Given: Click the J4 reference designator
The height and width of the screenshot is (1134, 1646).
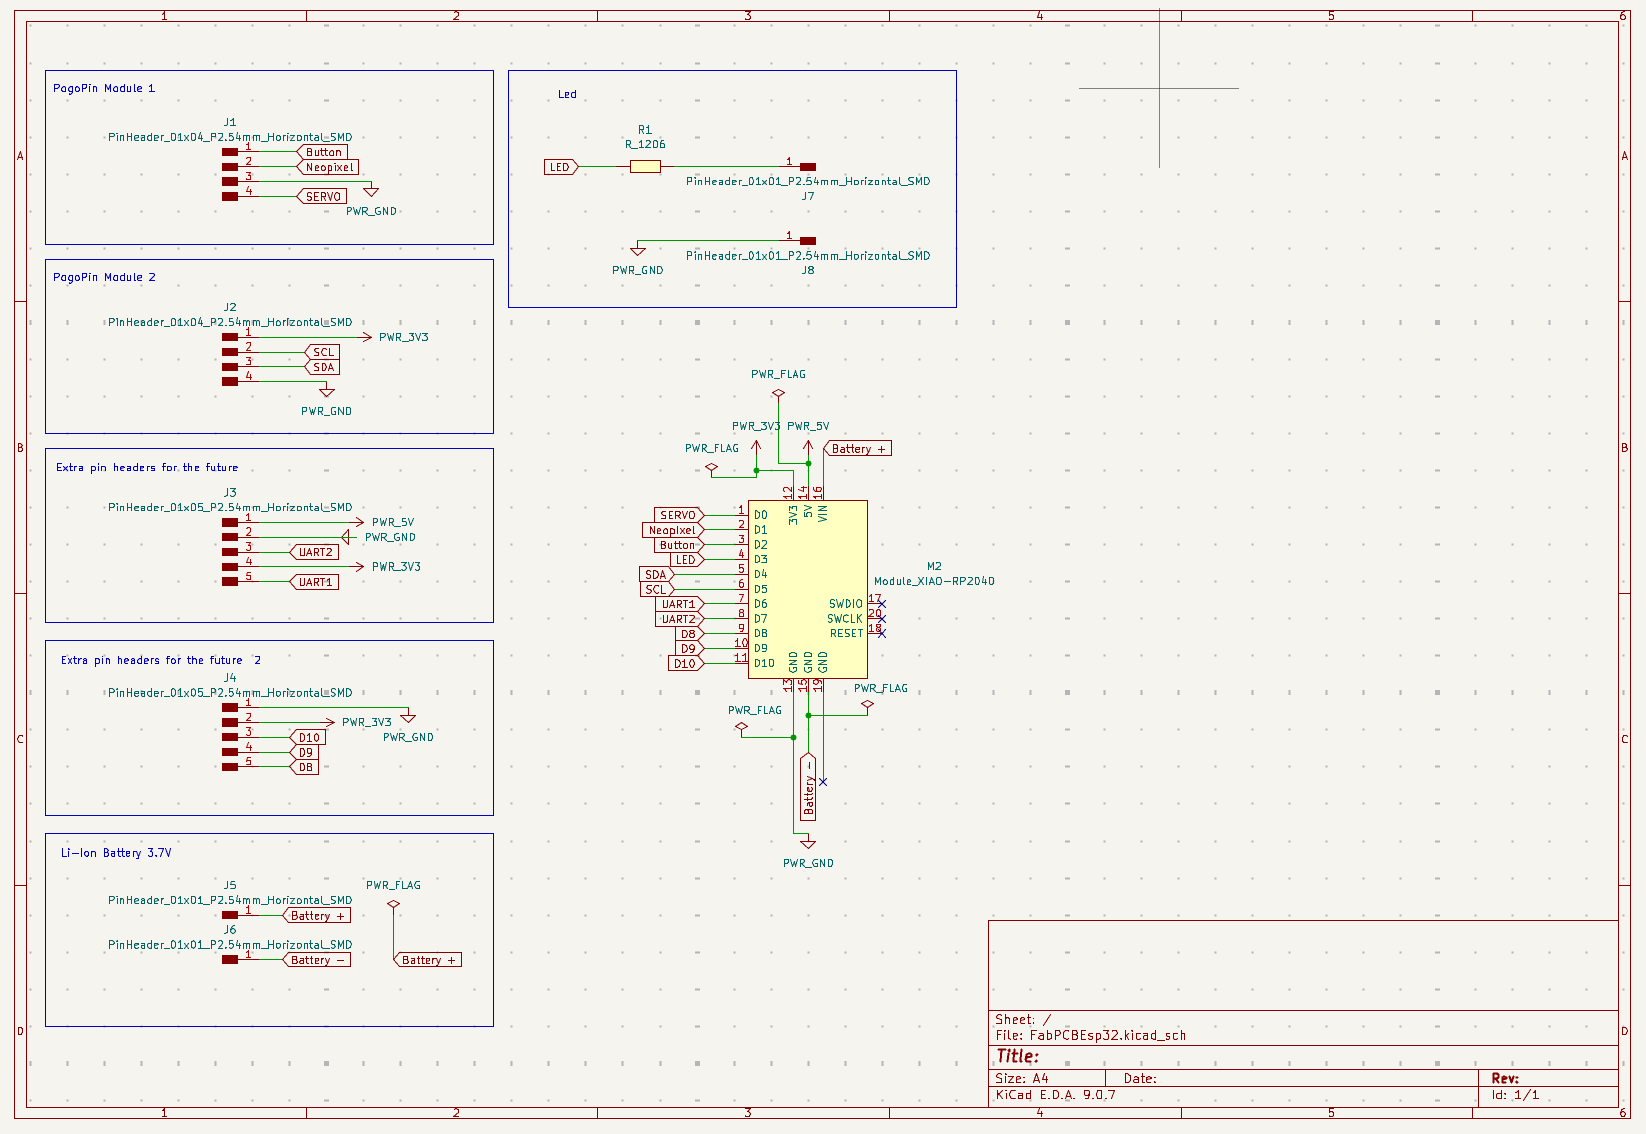Looking at the screenshot, I should tap(230, 677).
